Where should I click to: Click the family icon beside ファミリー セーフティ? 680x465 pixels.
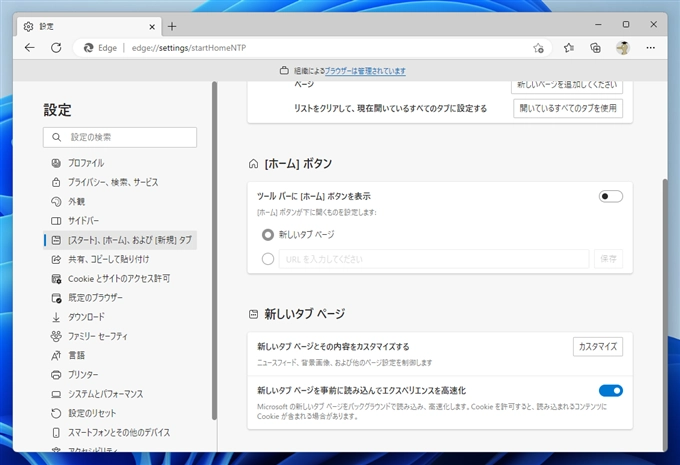56,336
